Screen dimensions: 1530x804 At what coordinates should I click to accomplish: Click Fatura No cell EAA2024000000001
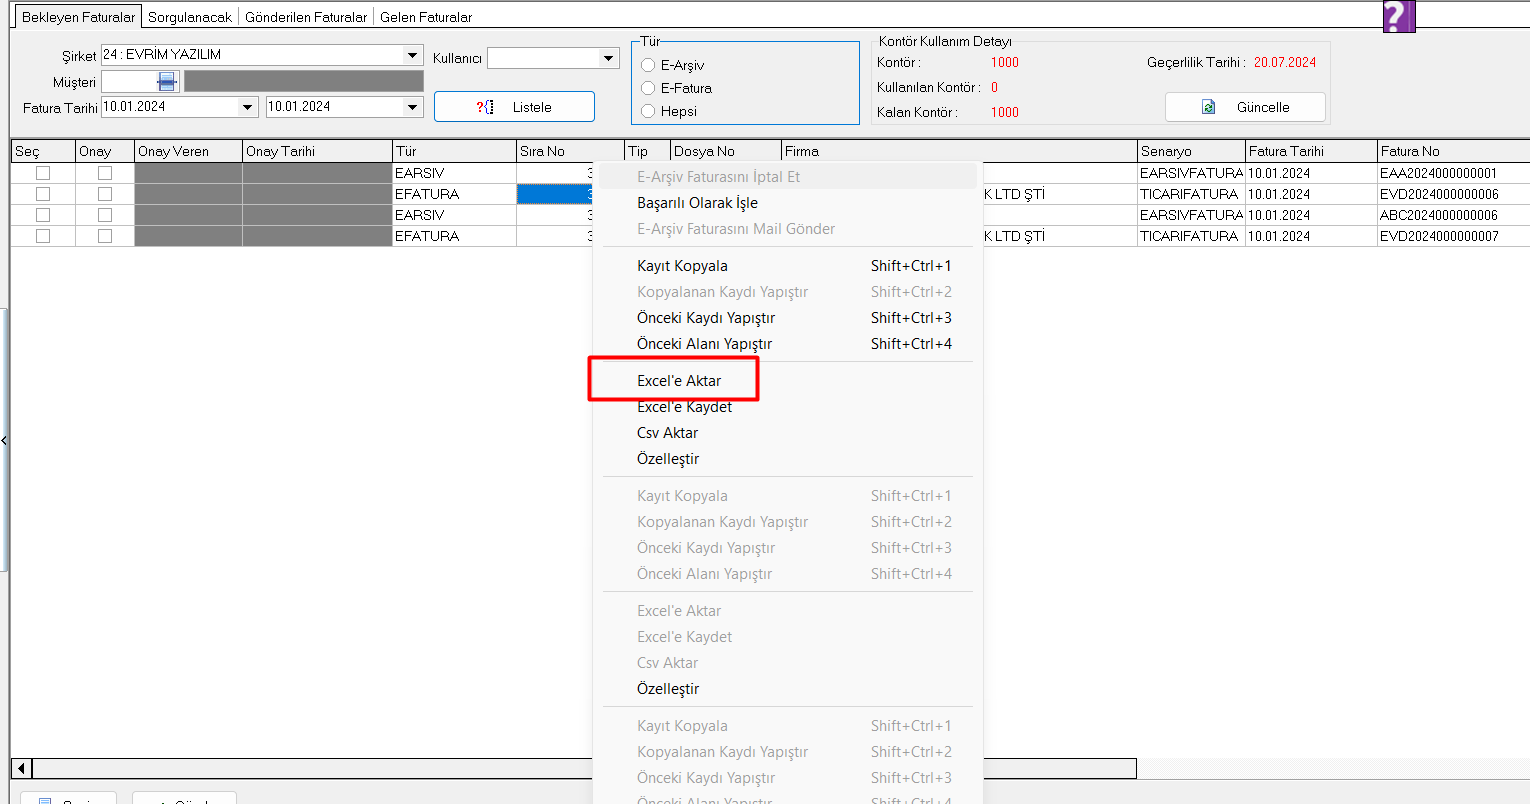(x=1453, y=173)
